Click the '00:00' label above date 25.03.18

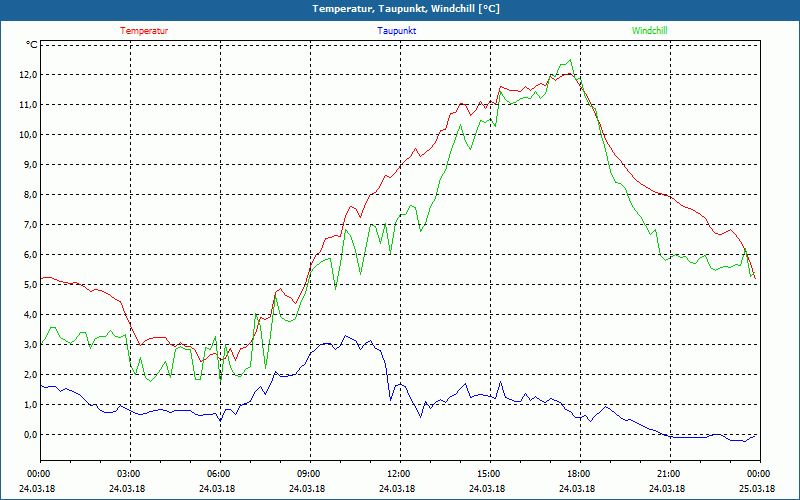[757, 474]
